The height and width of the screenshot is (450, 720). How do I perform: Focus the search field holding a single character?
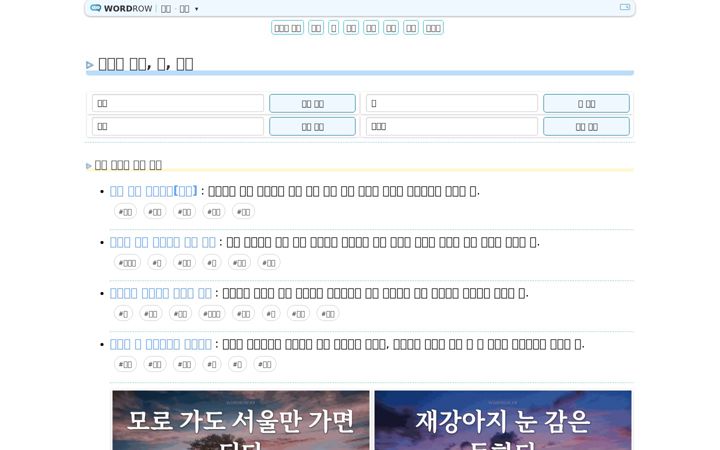[452, 103]
